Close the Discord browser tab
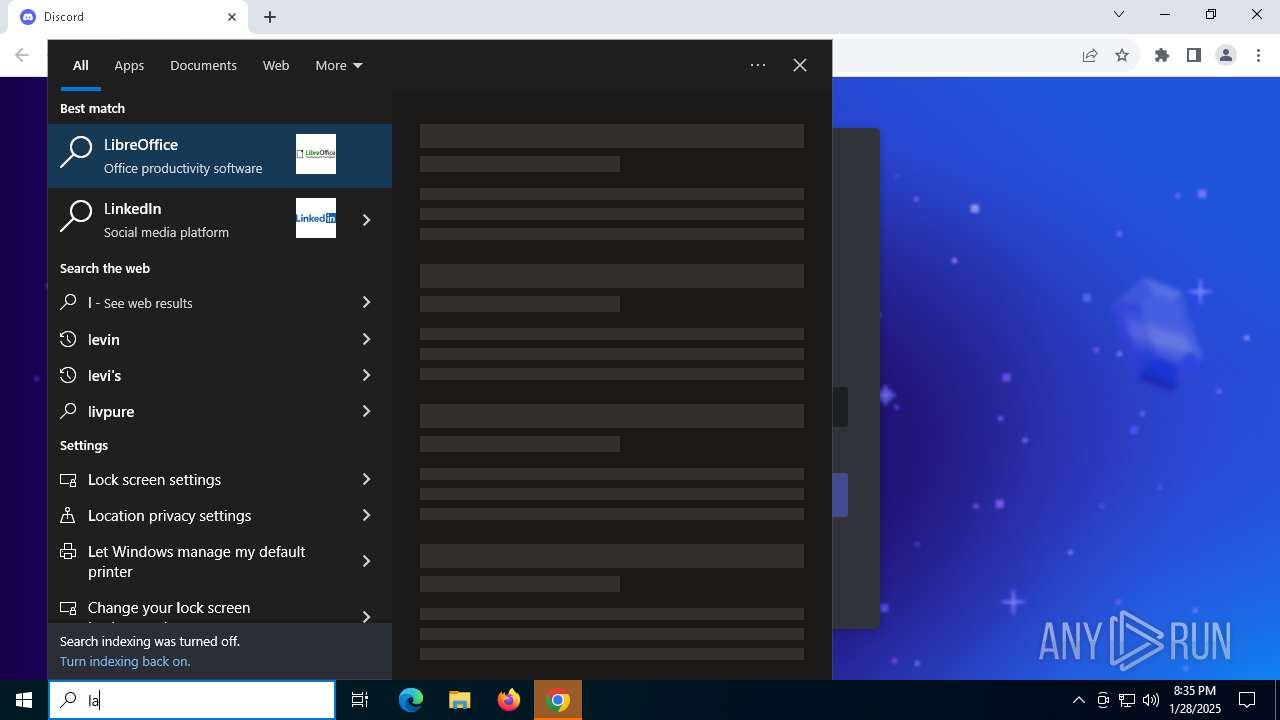Screen dimensions: 1280x720 click(232, 17)
